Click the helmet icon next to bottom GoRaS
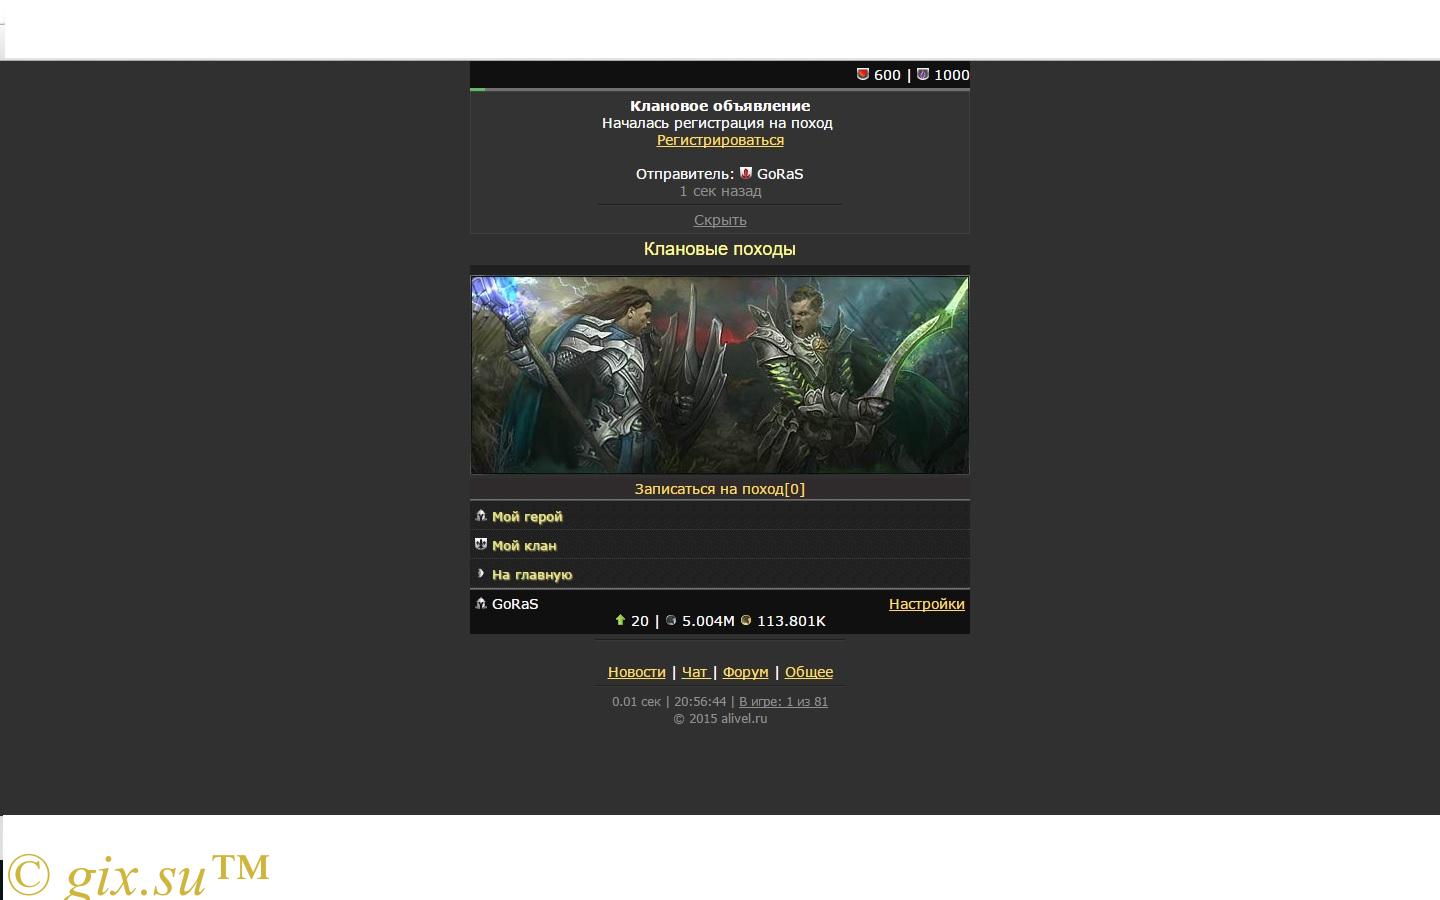Viewport: 1440px width, 900px height. (481, 603)
